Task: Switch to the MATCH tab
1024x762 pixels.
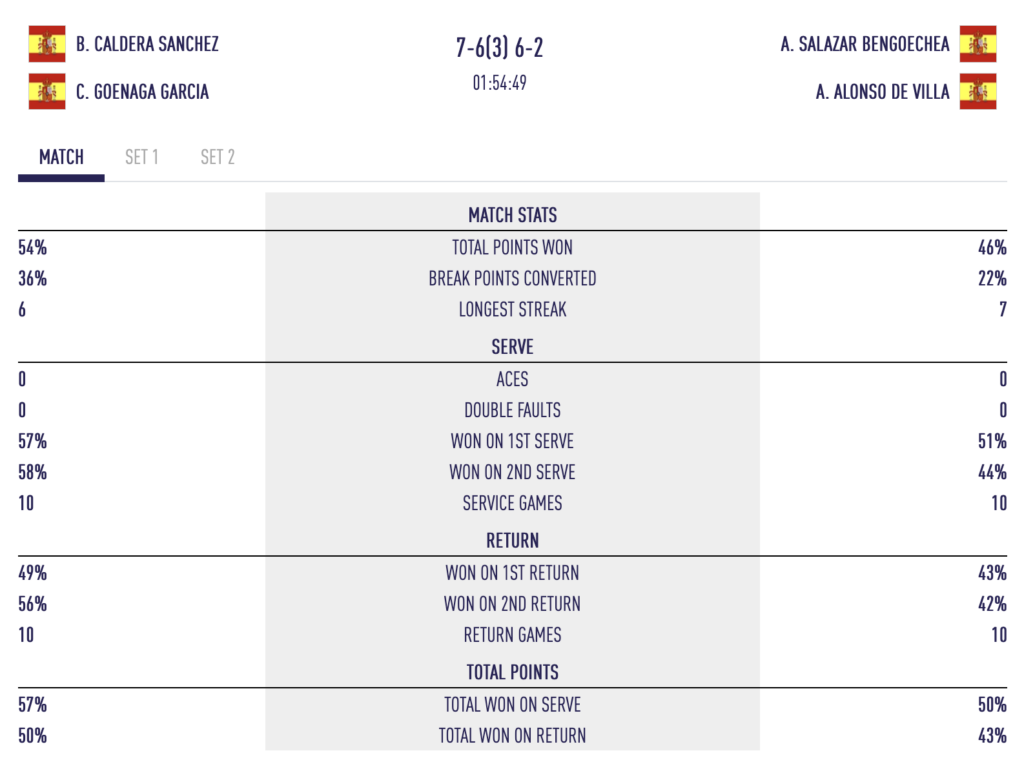Action: [x=61, y=157]
